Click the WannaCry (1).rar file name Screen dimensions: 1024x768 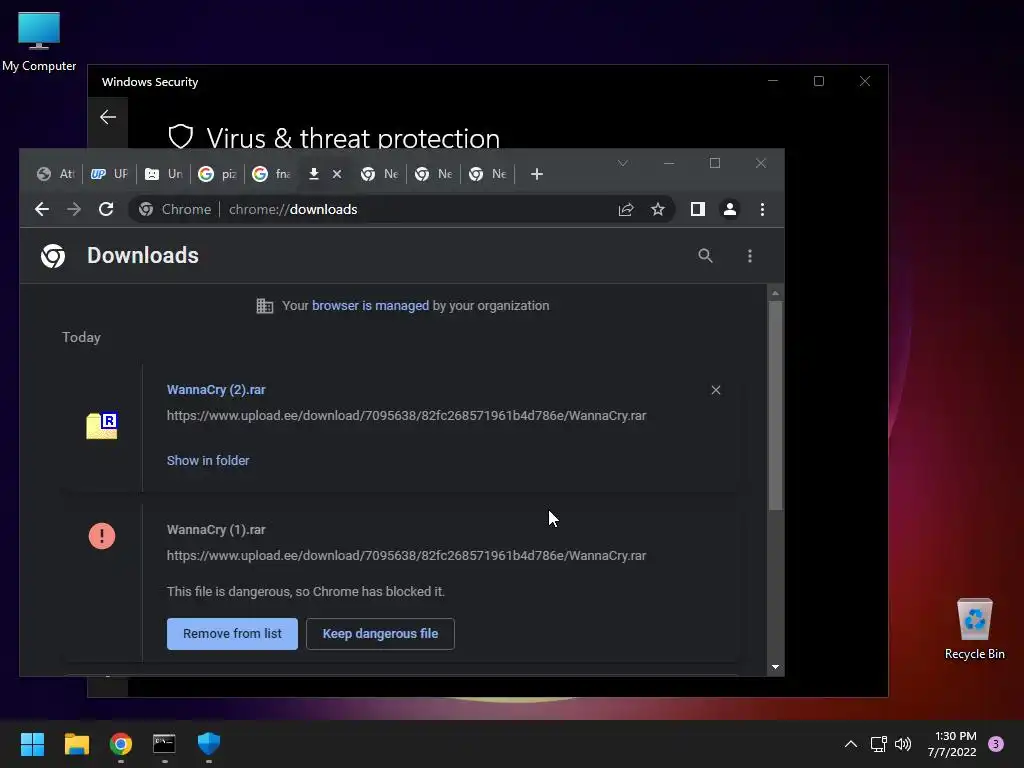[x=216, y=530]
